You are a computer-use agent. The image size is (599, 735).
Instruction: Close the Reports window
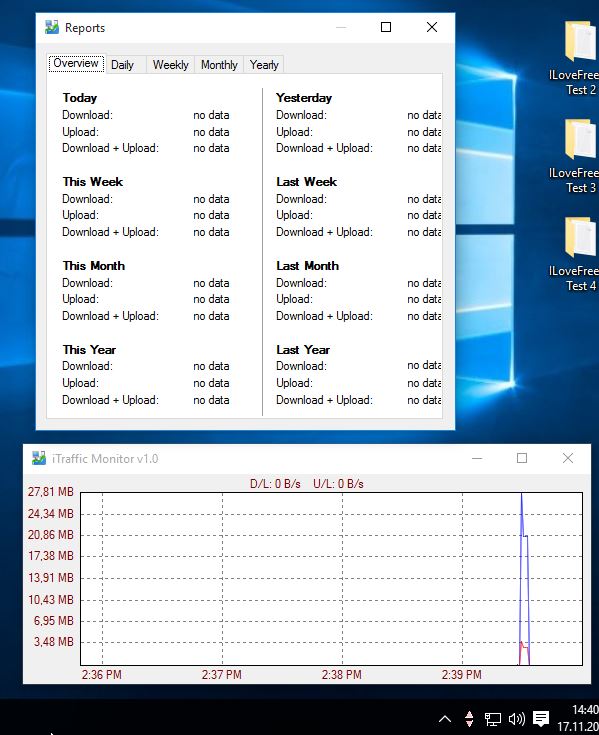pos(432,27)
